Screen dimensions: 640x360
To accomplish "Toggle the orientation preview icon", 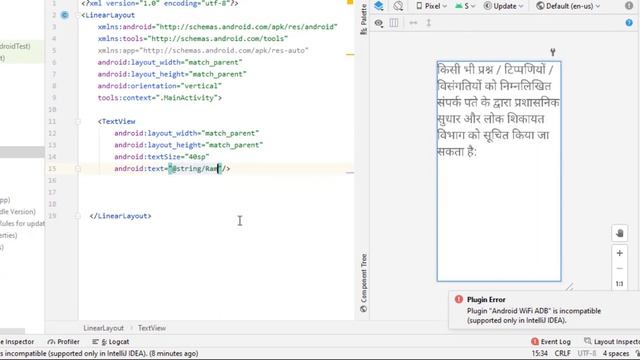I will click(x=398, y=6).
